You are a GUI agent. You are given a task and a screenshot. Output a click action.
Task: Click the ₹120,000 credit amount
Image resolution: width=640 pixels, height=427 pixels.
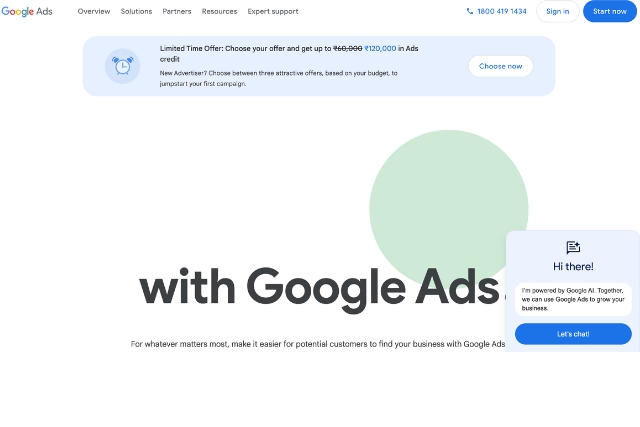pyautogui.click(x=380, y=48)
